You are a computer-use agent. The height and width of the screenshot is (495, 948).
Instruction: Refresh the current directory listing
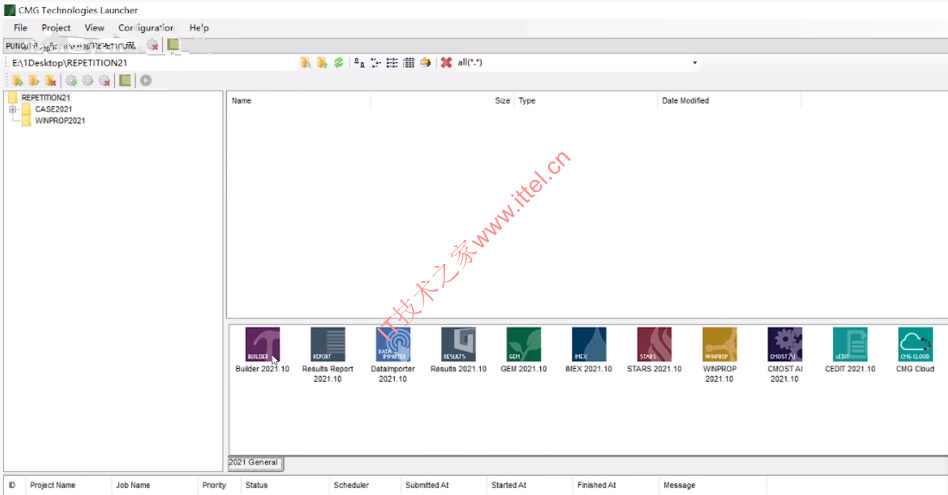339,63
